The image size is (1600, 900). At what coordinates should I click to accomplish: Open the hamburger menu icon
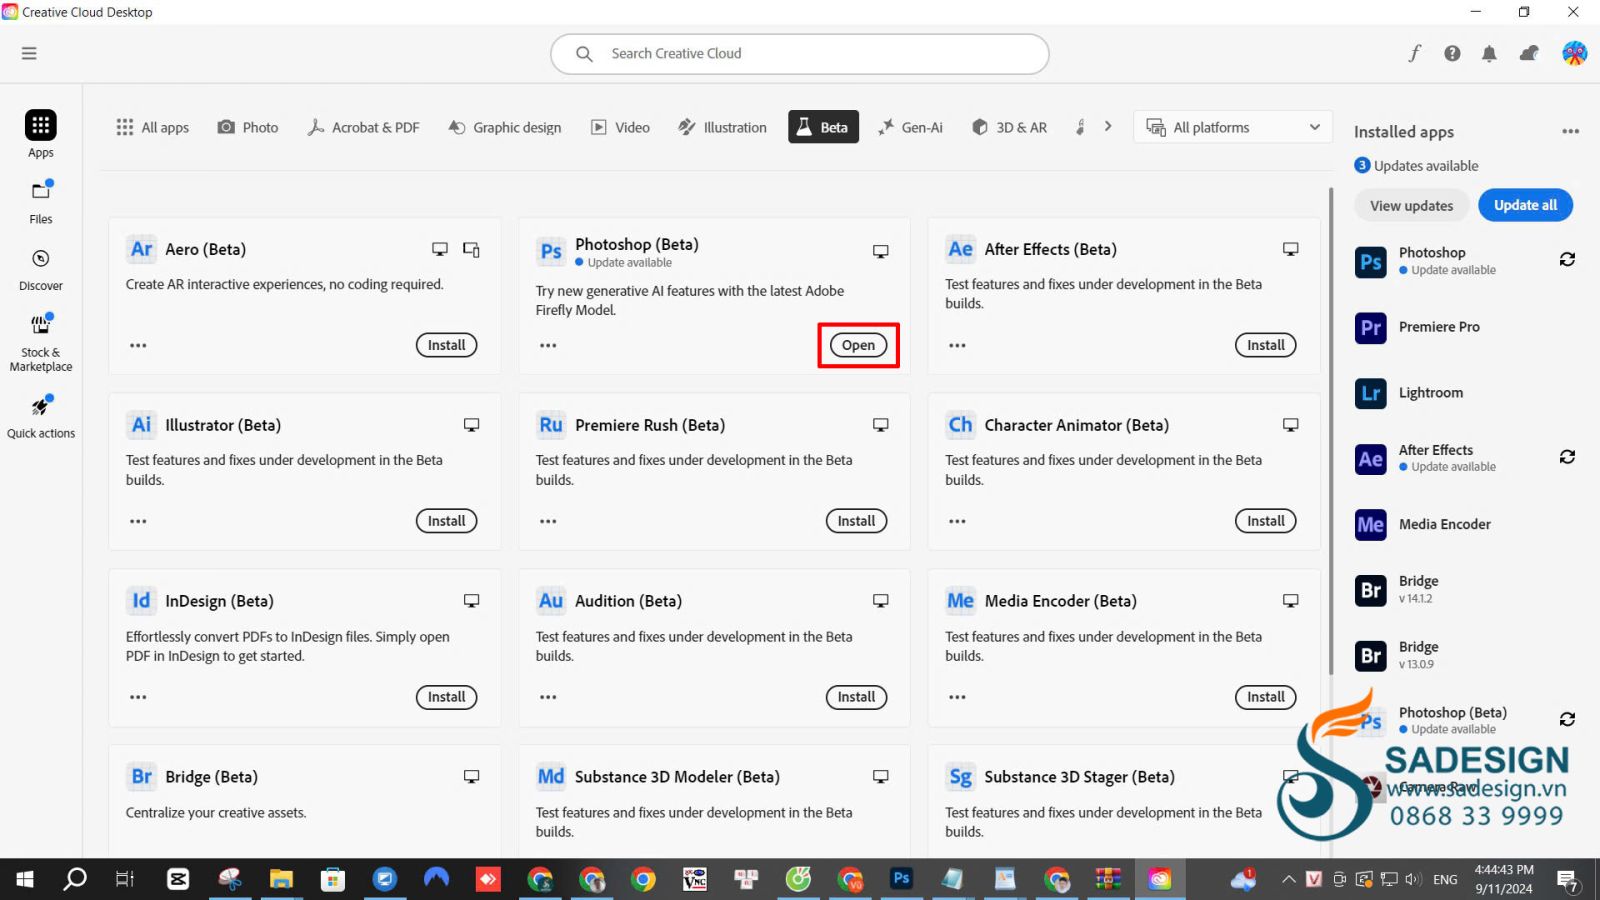pos(29,53)
